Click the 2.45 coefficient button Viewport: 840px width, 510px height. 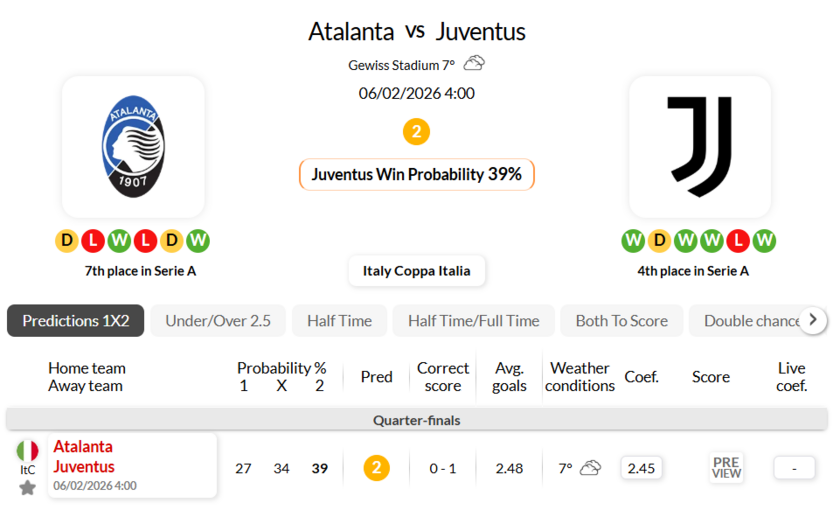(x=641, y=468)
